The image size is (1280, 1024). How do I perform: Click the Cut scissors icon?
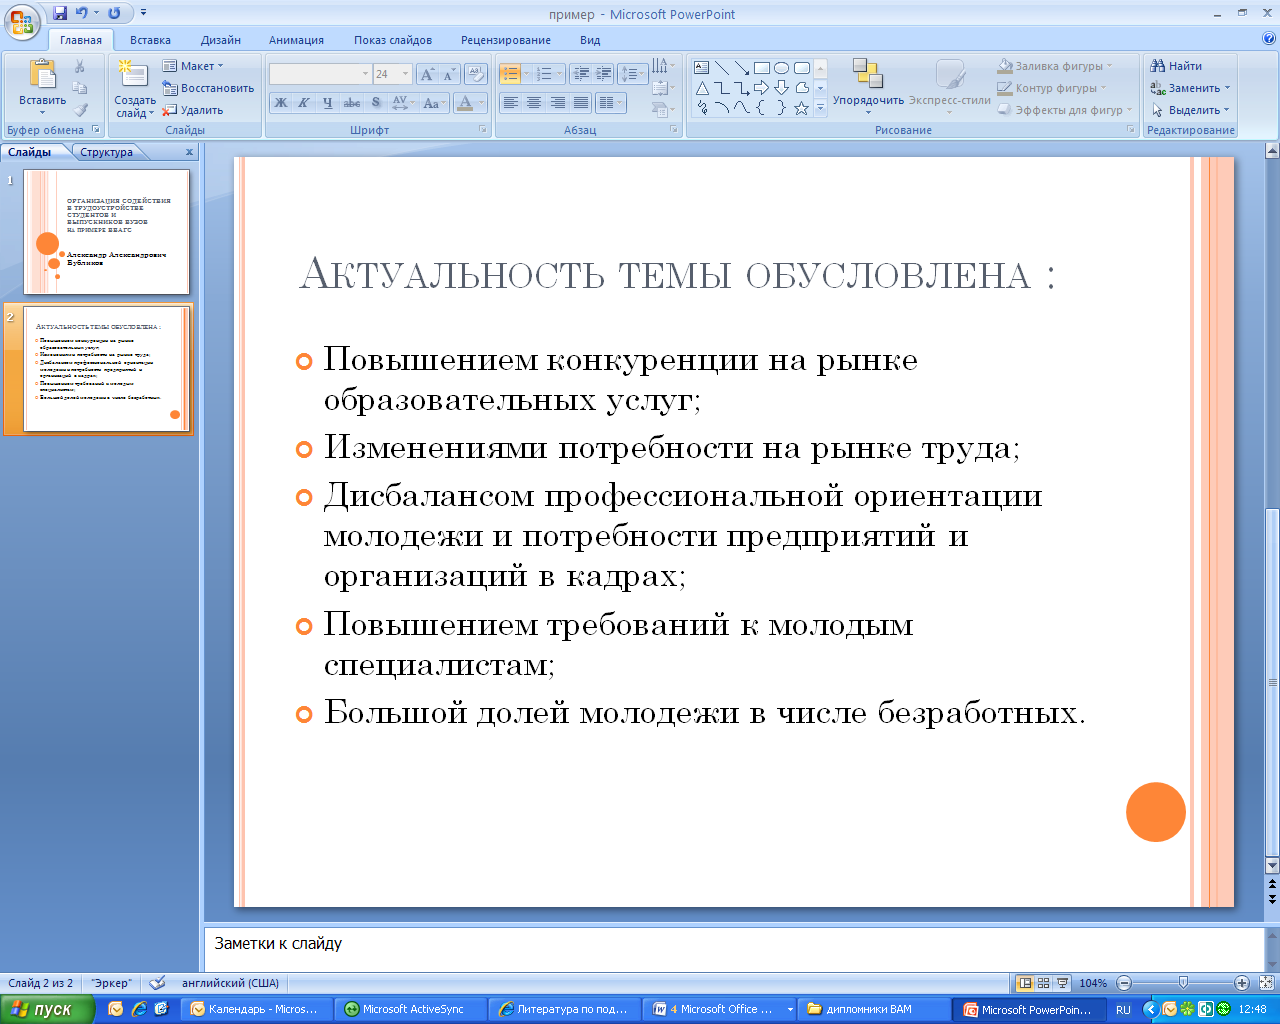pyautogui.click(x=80, y=66)
